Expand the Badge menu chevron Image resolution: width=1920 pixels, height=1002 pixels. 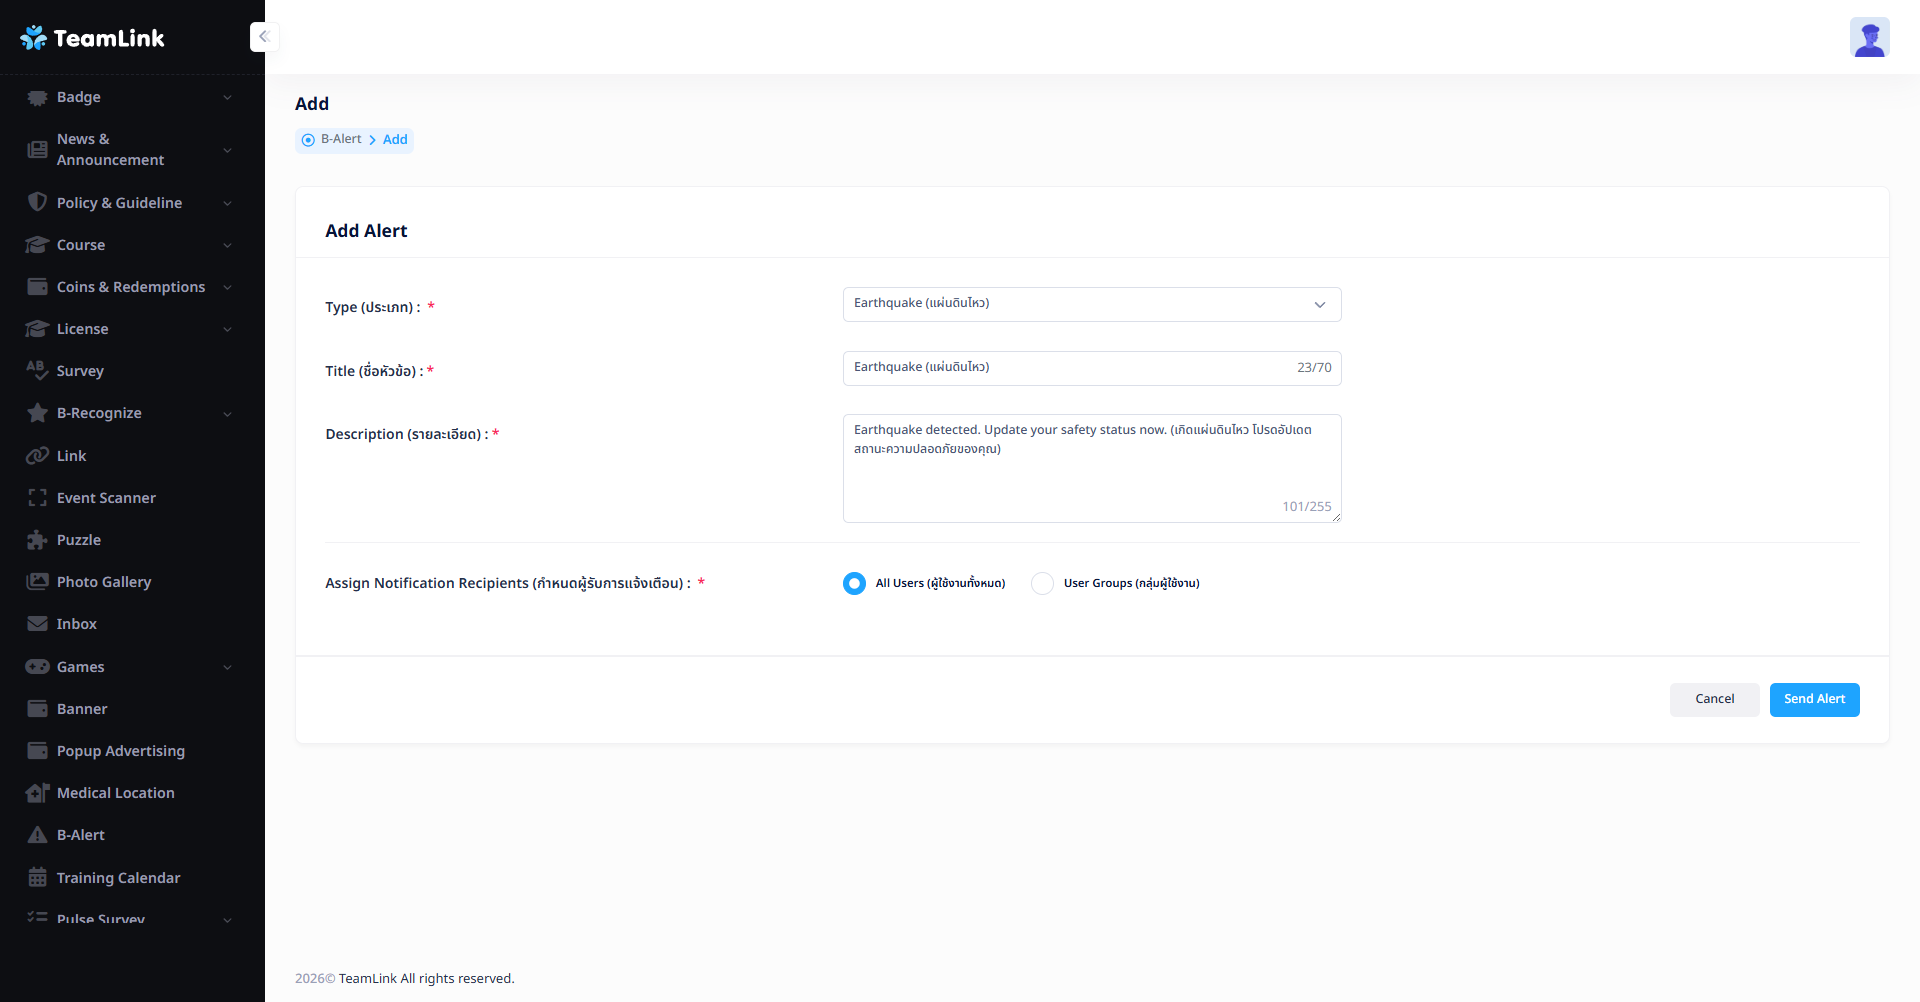[227, 98]
